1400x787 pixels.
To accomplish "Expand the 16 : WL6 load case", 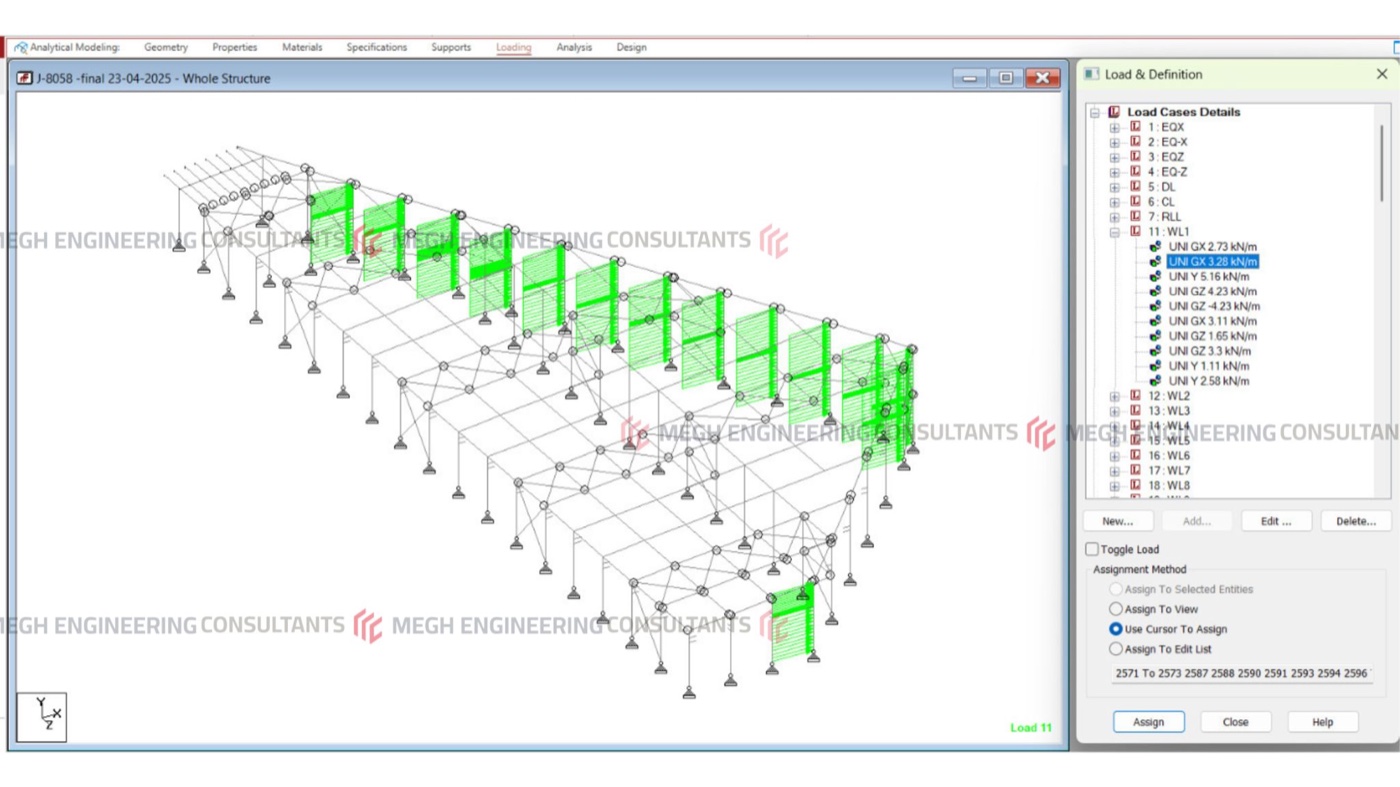I will click(1115, 457).
